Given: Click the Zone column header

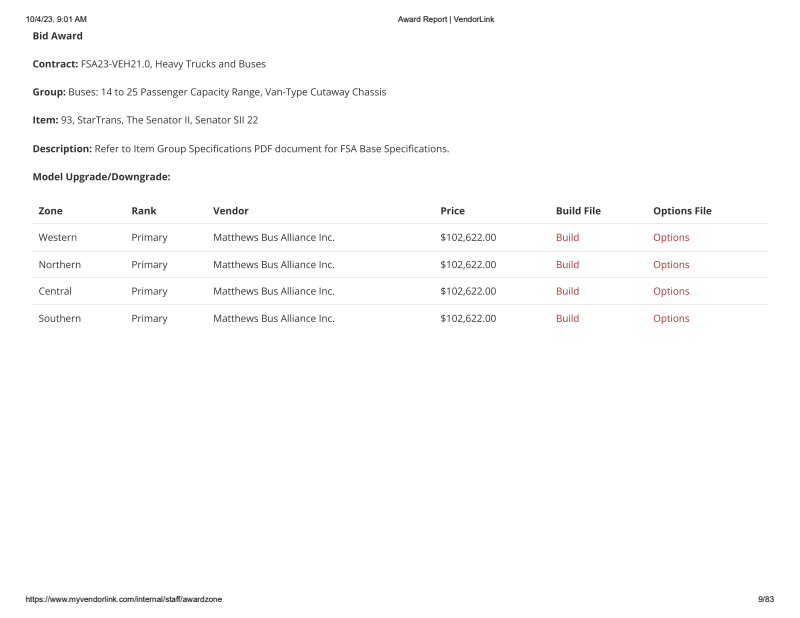Looking at the screenshot, I should (50, 211).
